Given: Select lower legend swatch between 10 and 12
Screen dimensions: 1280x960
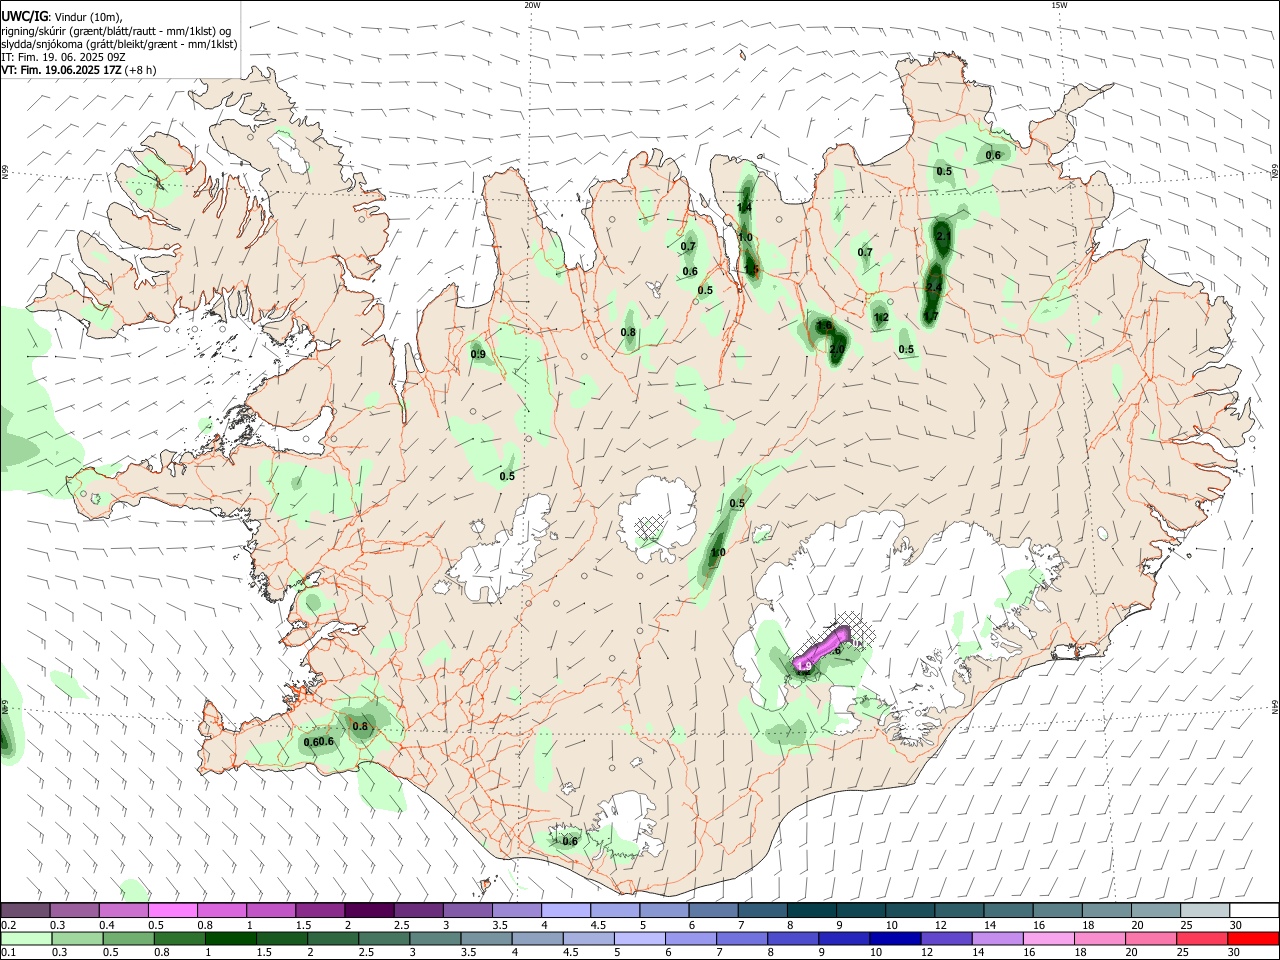Looking at the screenshot, I should (893, 938).
